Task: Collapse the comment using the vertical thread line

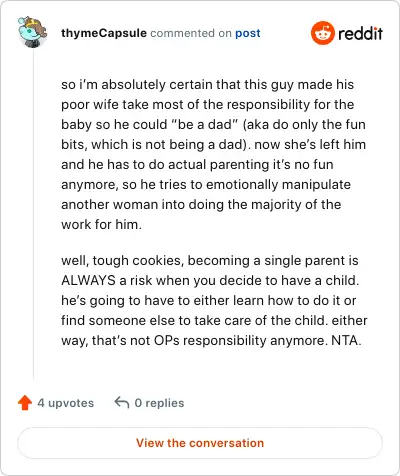Action: coord(33,213)
